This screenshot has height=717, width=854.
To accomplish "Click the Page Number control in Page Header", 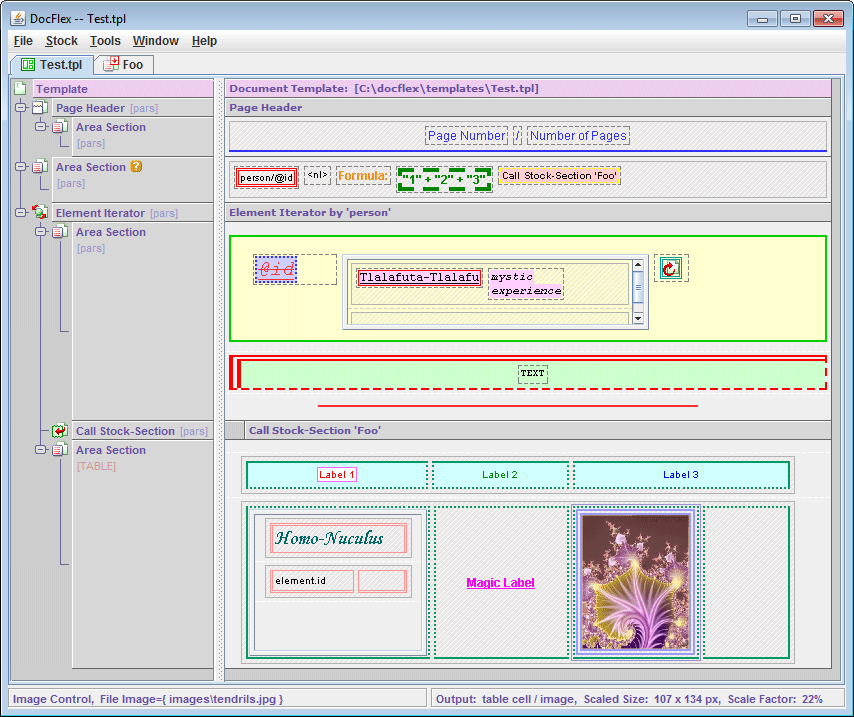I will tap(466, 135).
